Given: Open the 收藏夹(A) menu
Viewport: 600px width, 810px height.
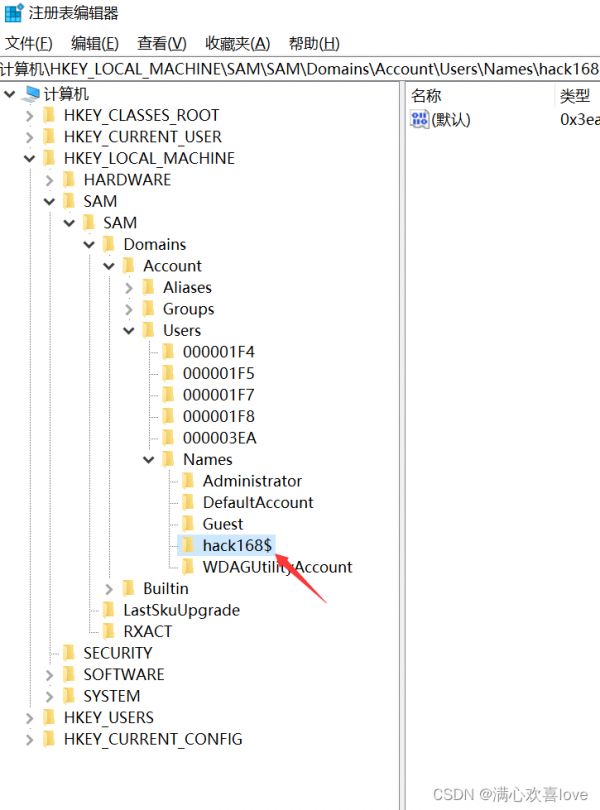Looking at the screenshot, I should coord(237,43).
